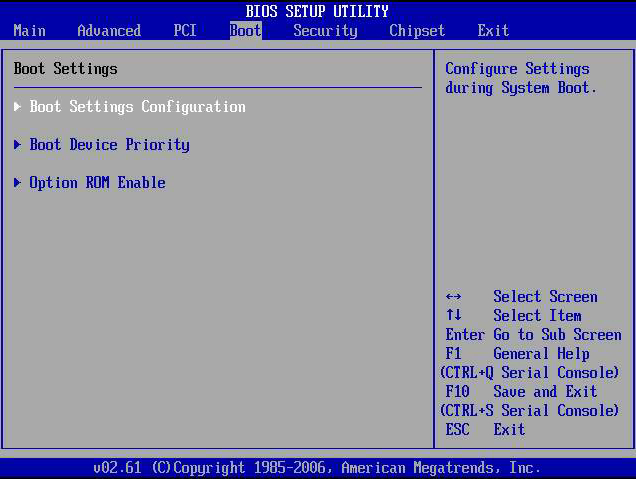Select the PCI tab
The height and width of the screenshot is (479, 636).
[185, 31]
